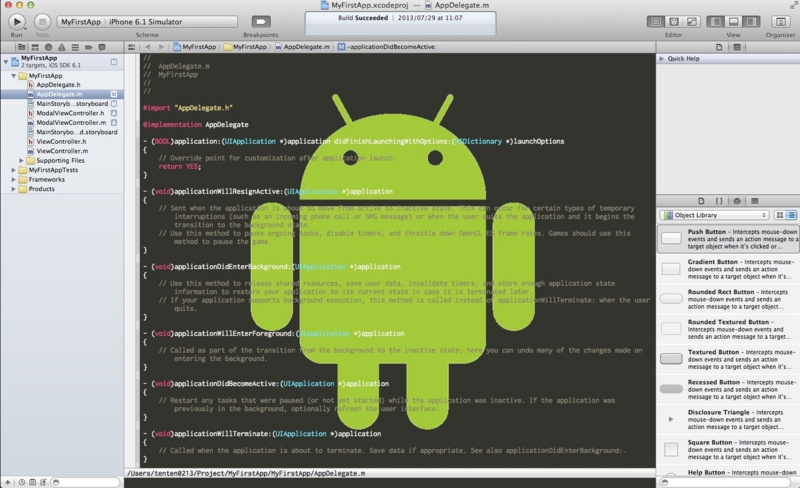The height and width of the screenshot is (488, 800).
Task: Go forward in editor history
Action: [161, 47]
